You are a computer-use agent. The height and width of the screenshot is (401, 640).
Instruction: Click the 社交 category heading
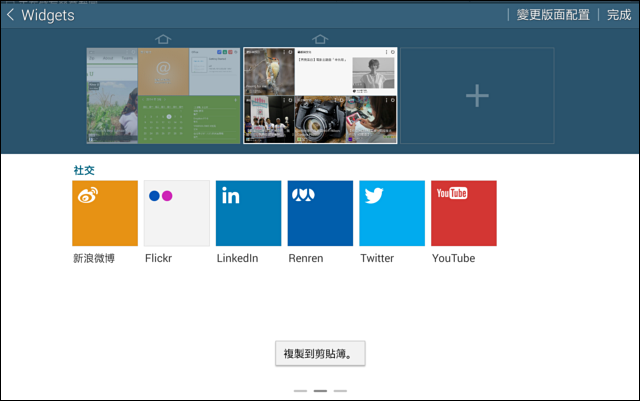pos(84,170)
